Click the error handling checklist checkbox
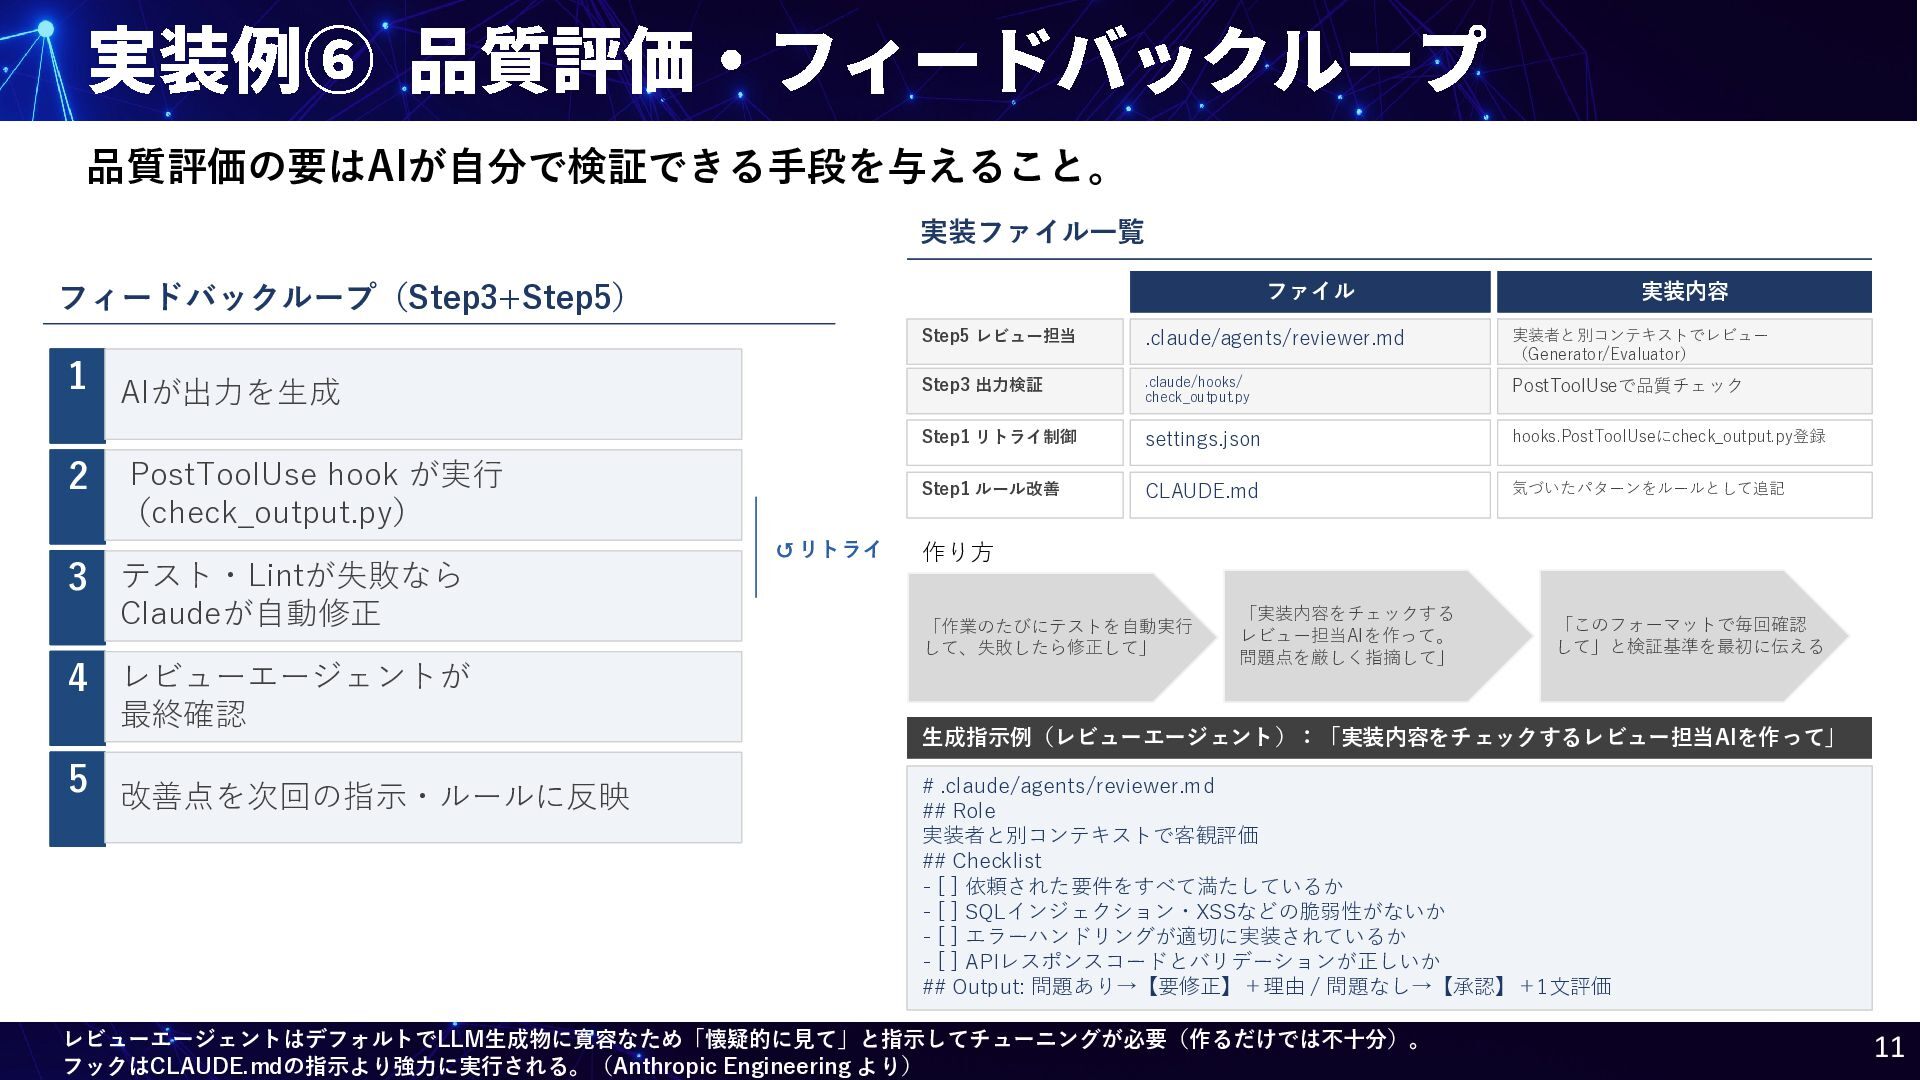 pos(947,936)
